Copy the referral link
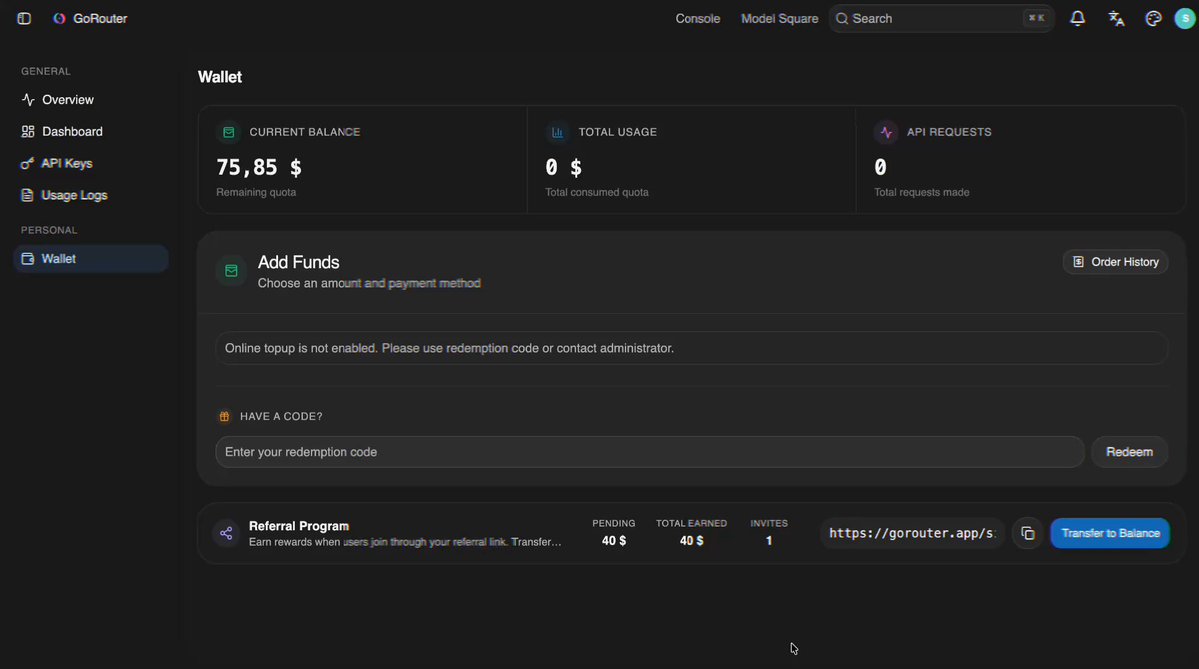This screenshot has height=669, width=1199. tap(1028, 534)
